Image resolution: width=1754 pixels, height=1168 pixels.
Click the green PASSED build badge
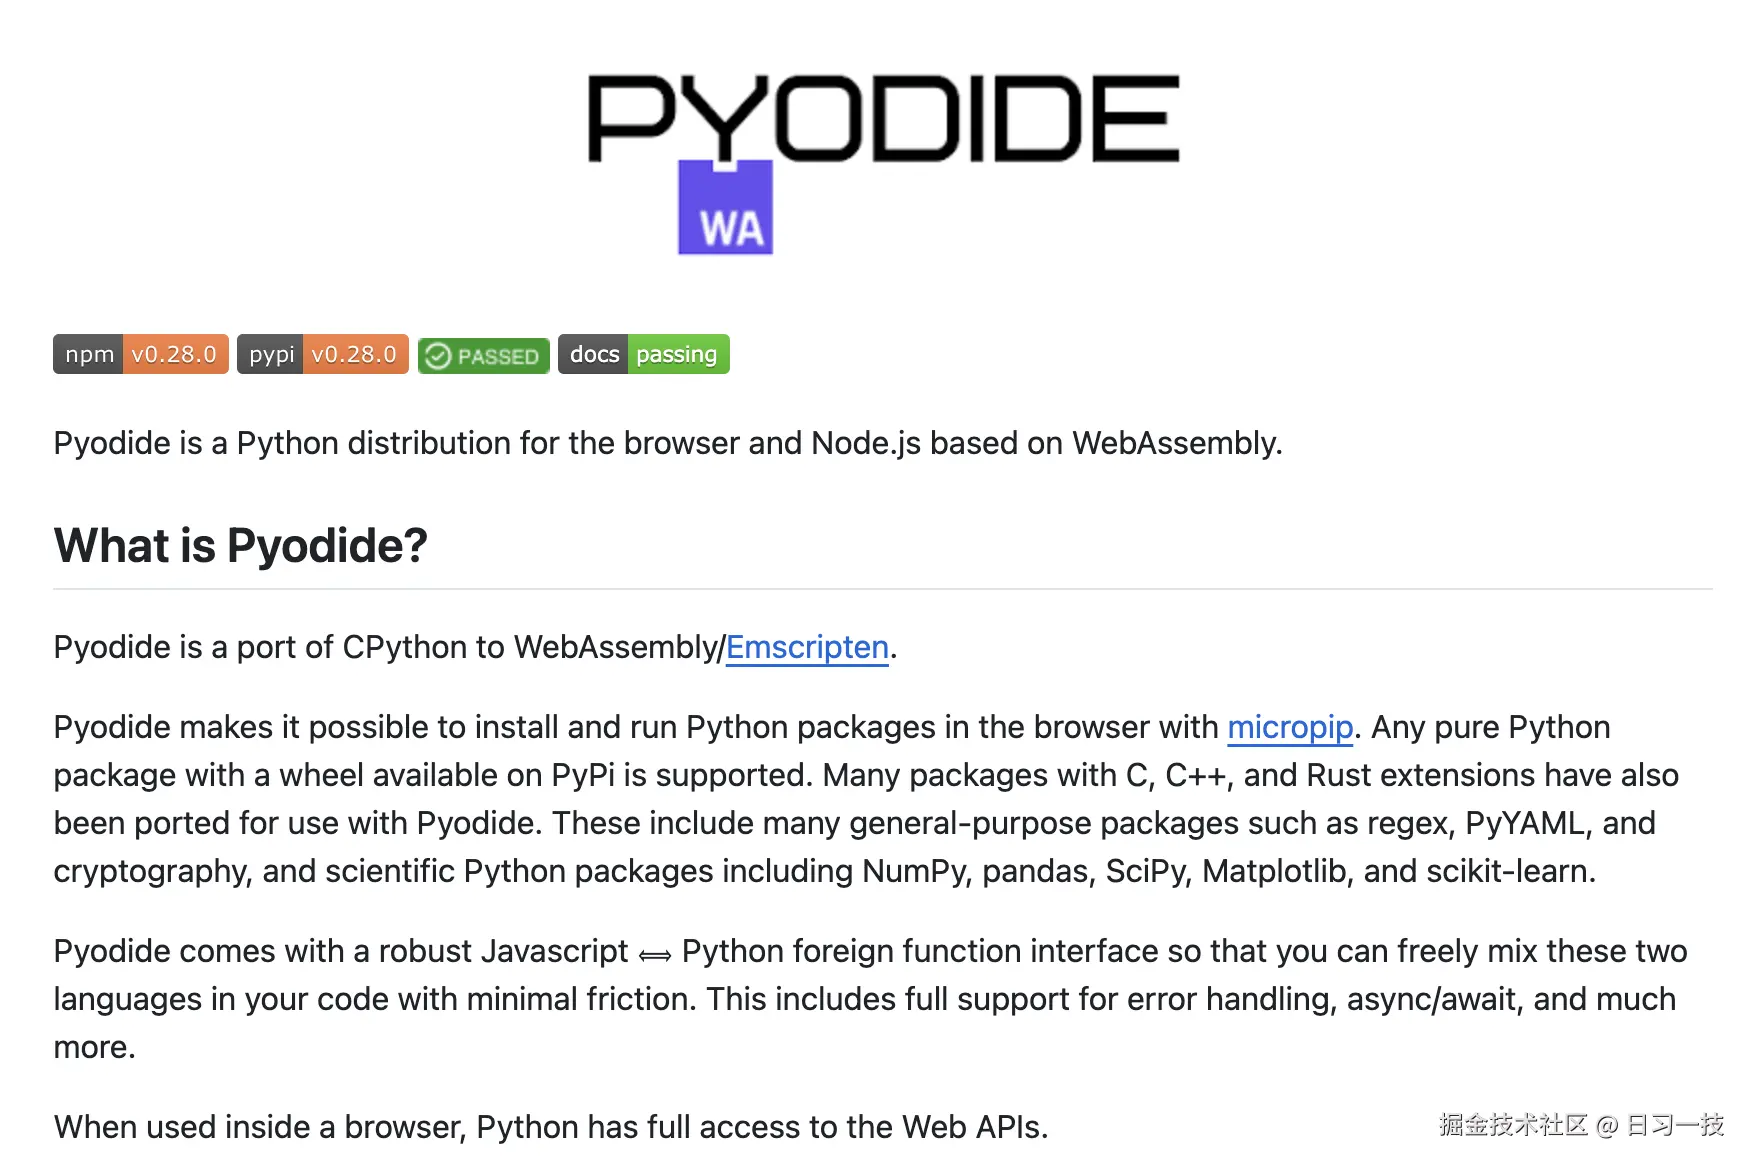point(484,356)
